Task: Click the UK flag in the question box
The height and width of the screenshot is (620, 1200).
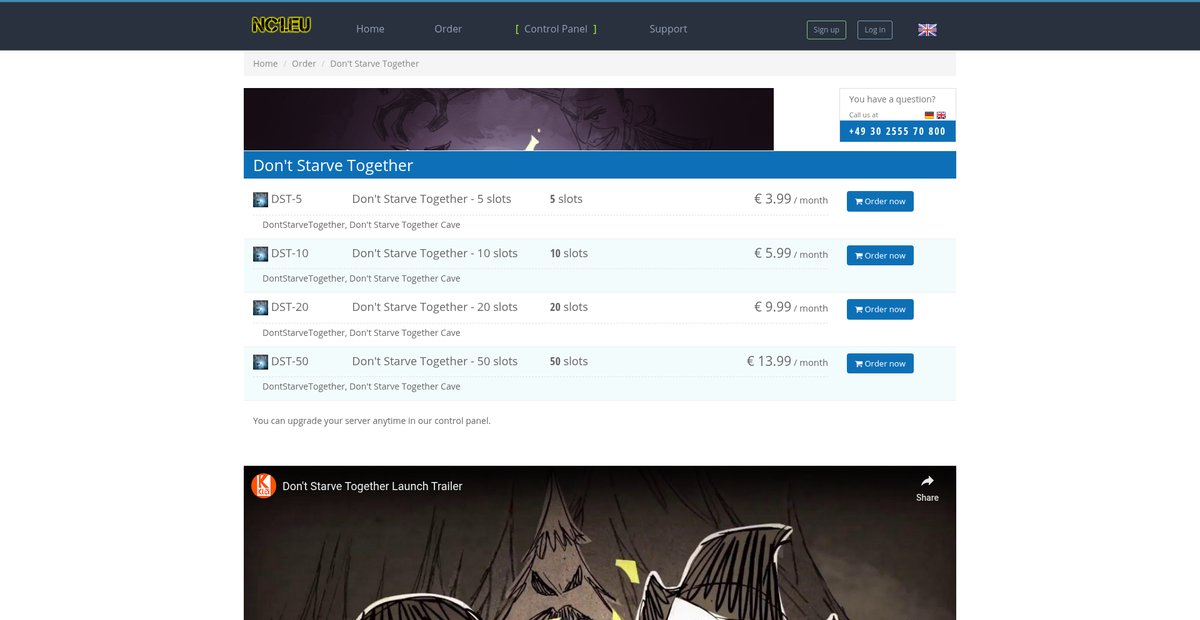Action: click(x=941, y=115)
